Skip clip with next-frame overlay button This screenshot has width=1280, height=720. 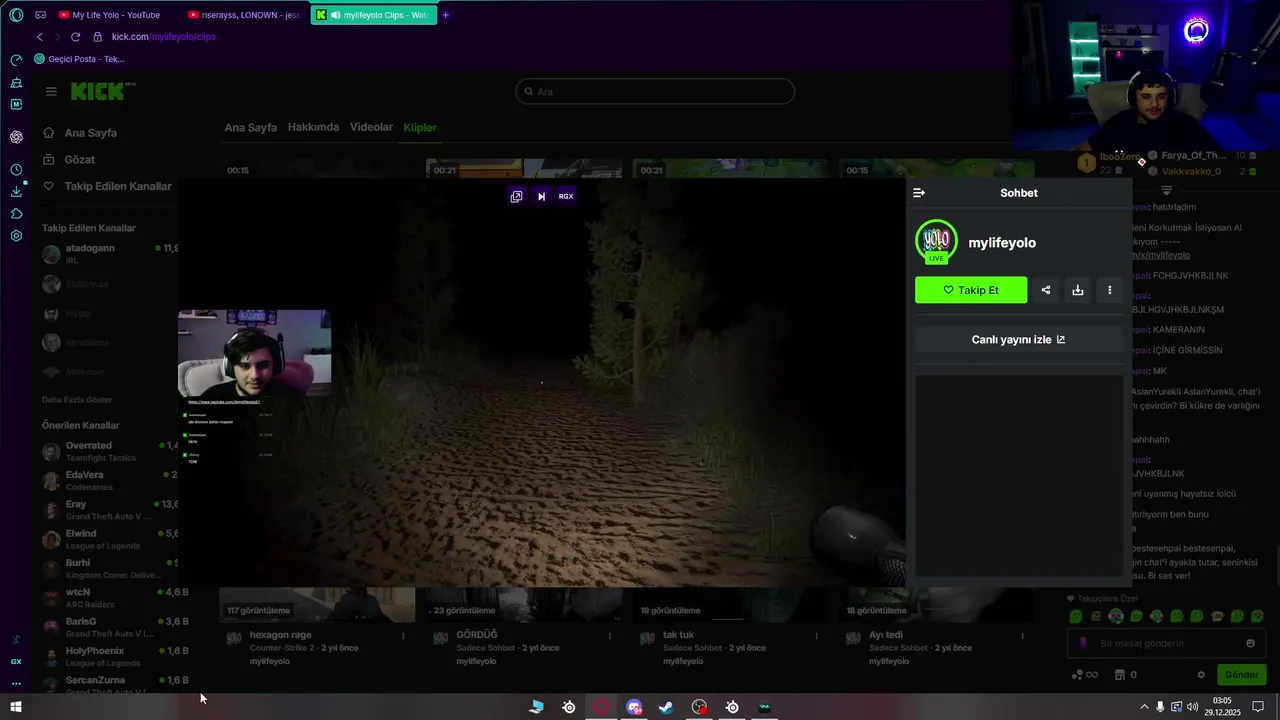tap(541, 196)
